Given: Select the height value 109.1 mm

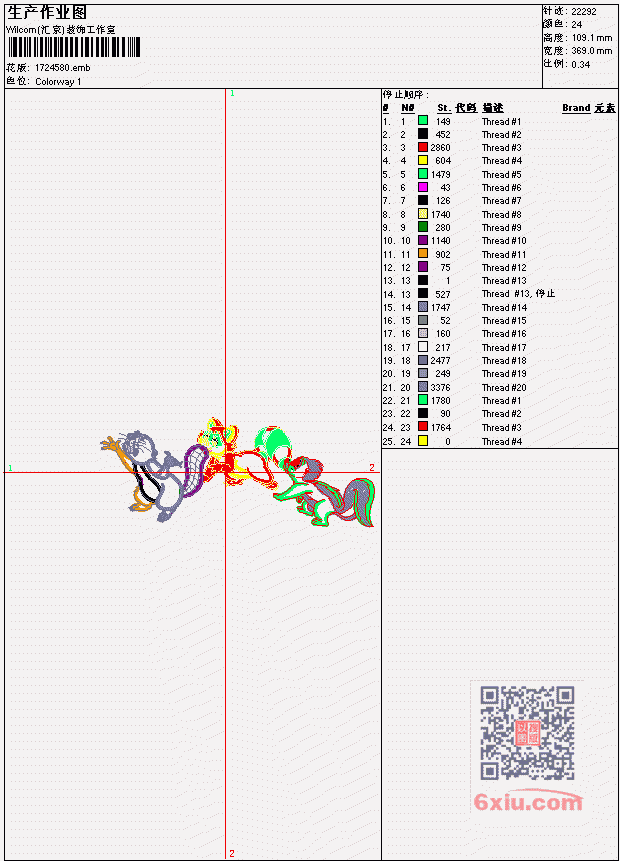Looking at the screenshot, I should coord(592,38).
